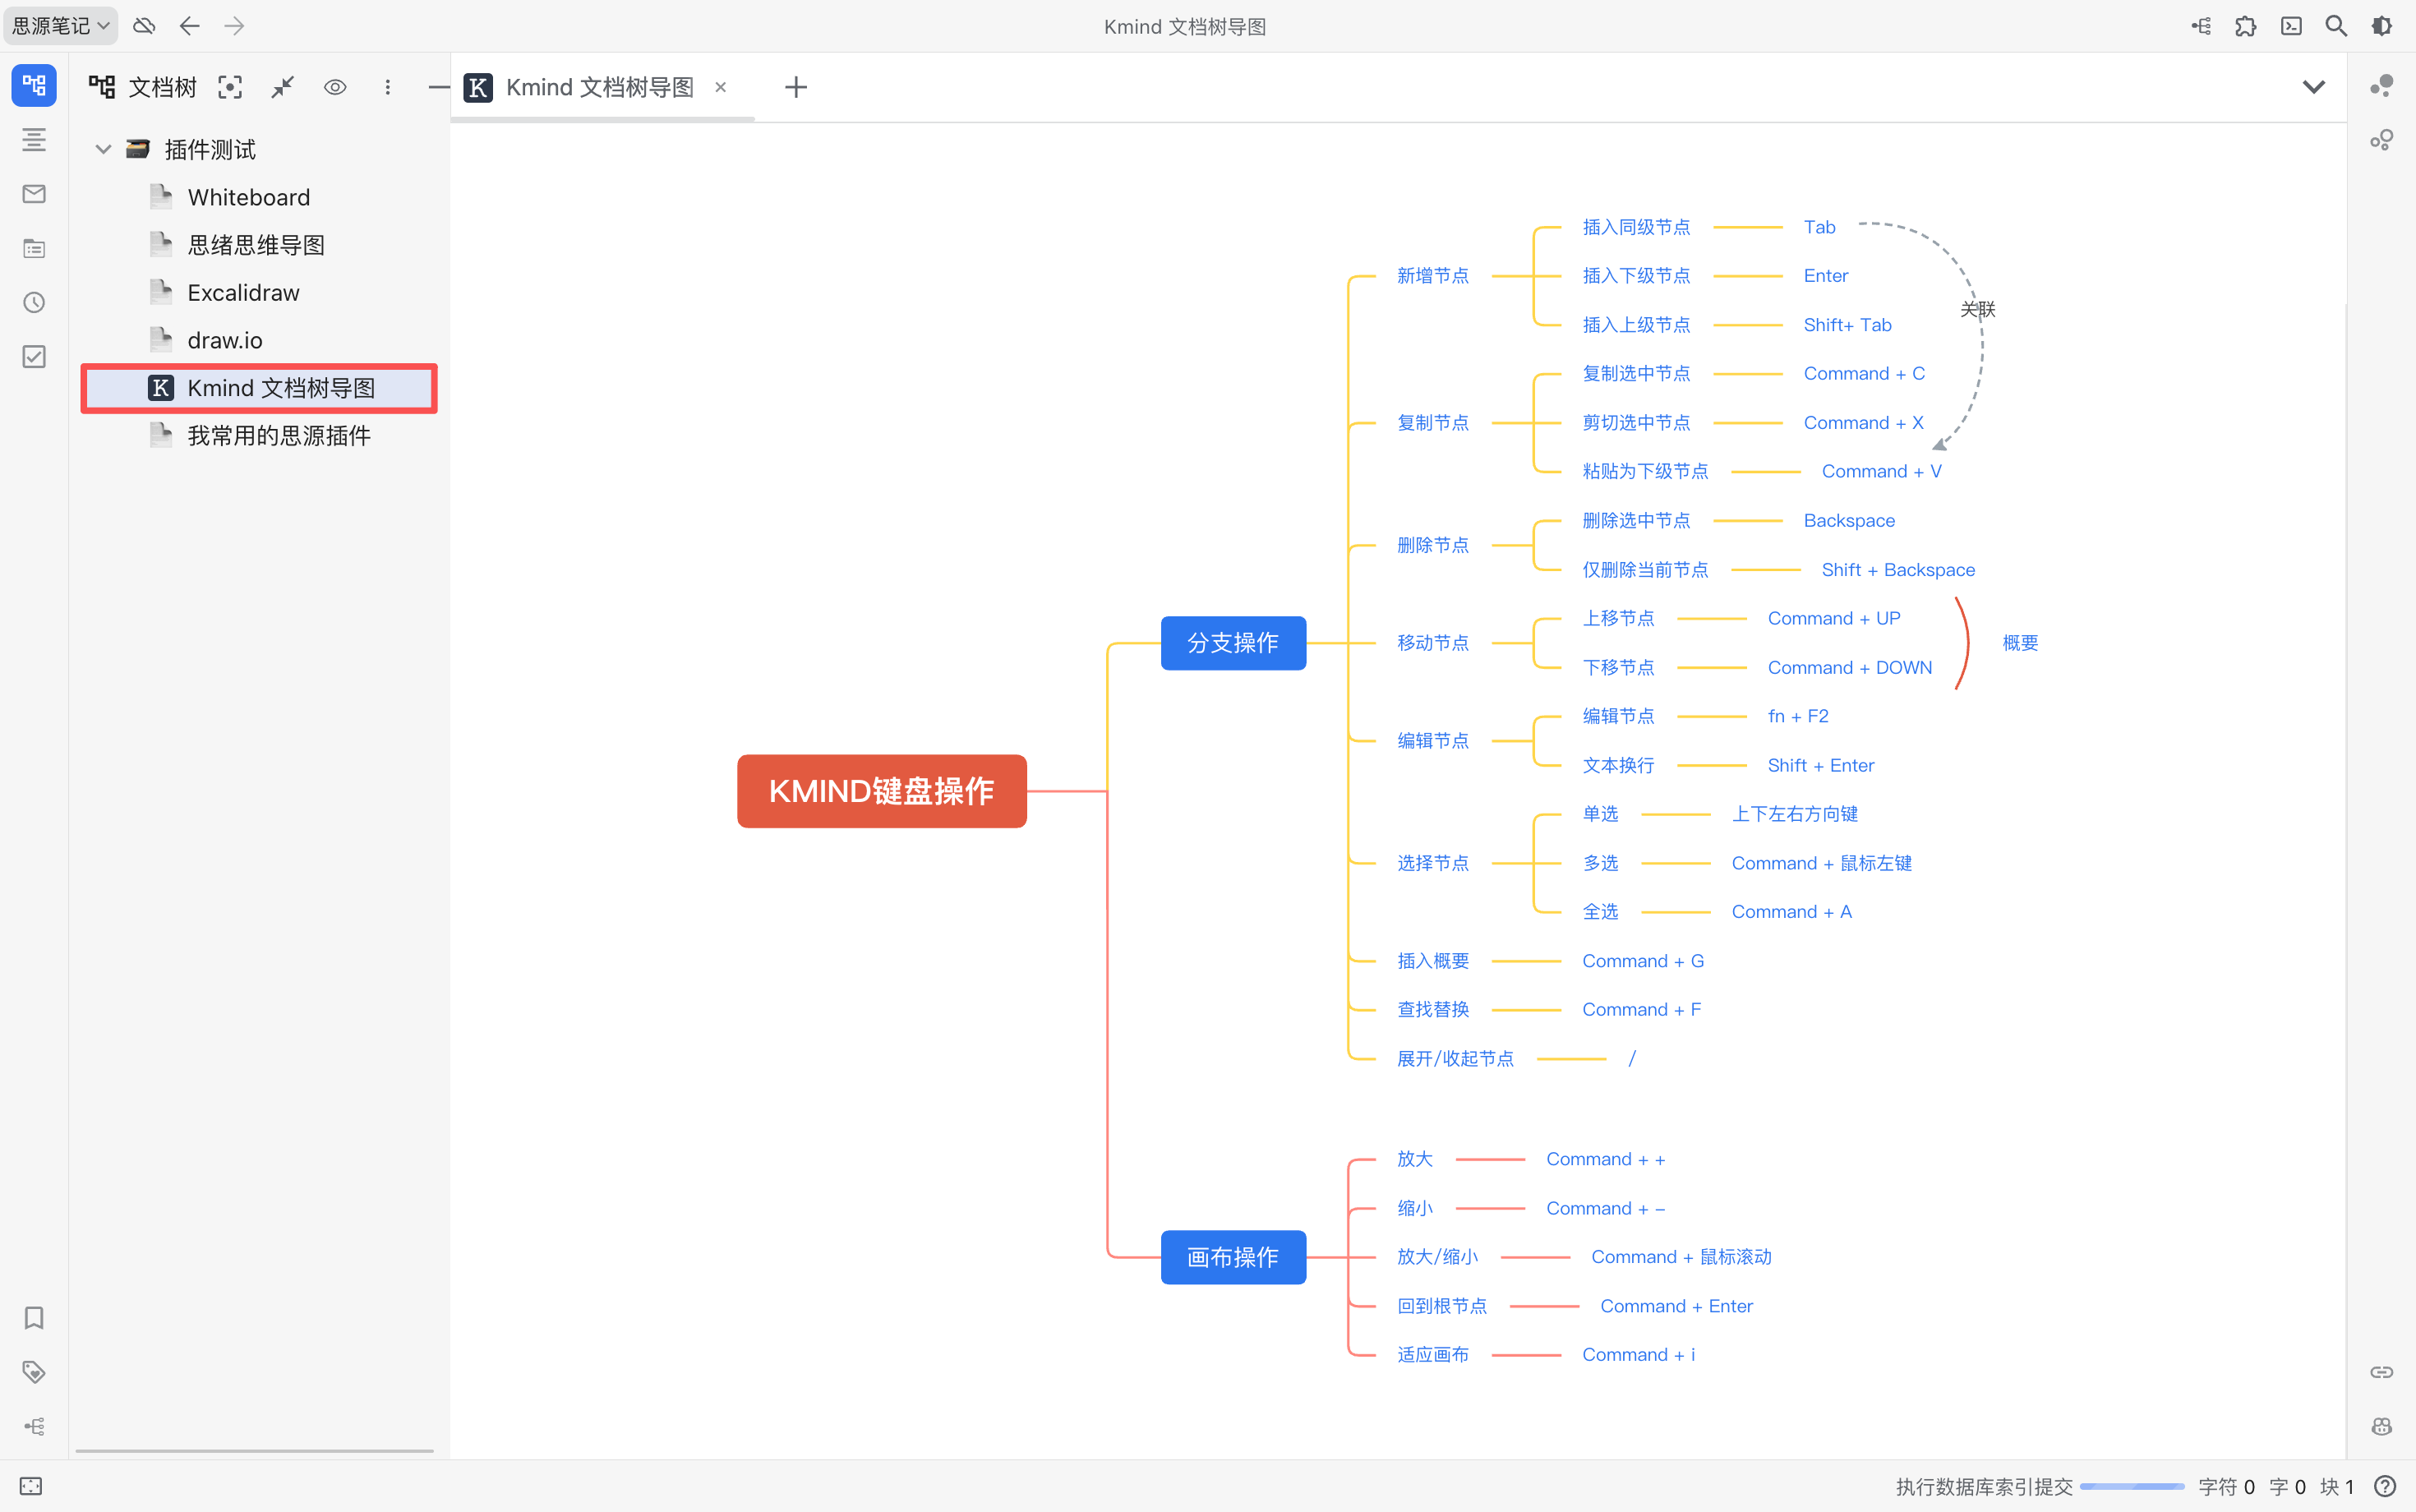Collapse all in the doc tree toolbar

(283, 87)
